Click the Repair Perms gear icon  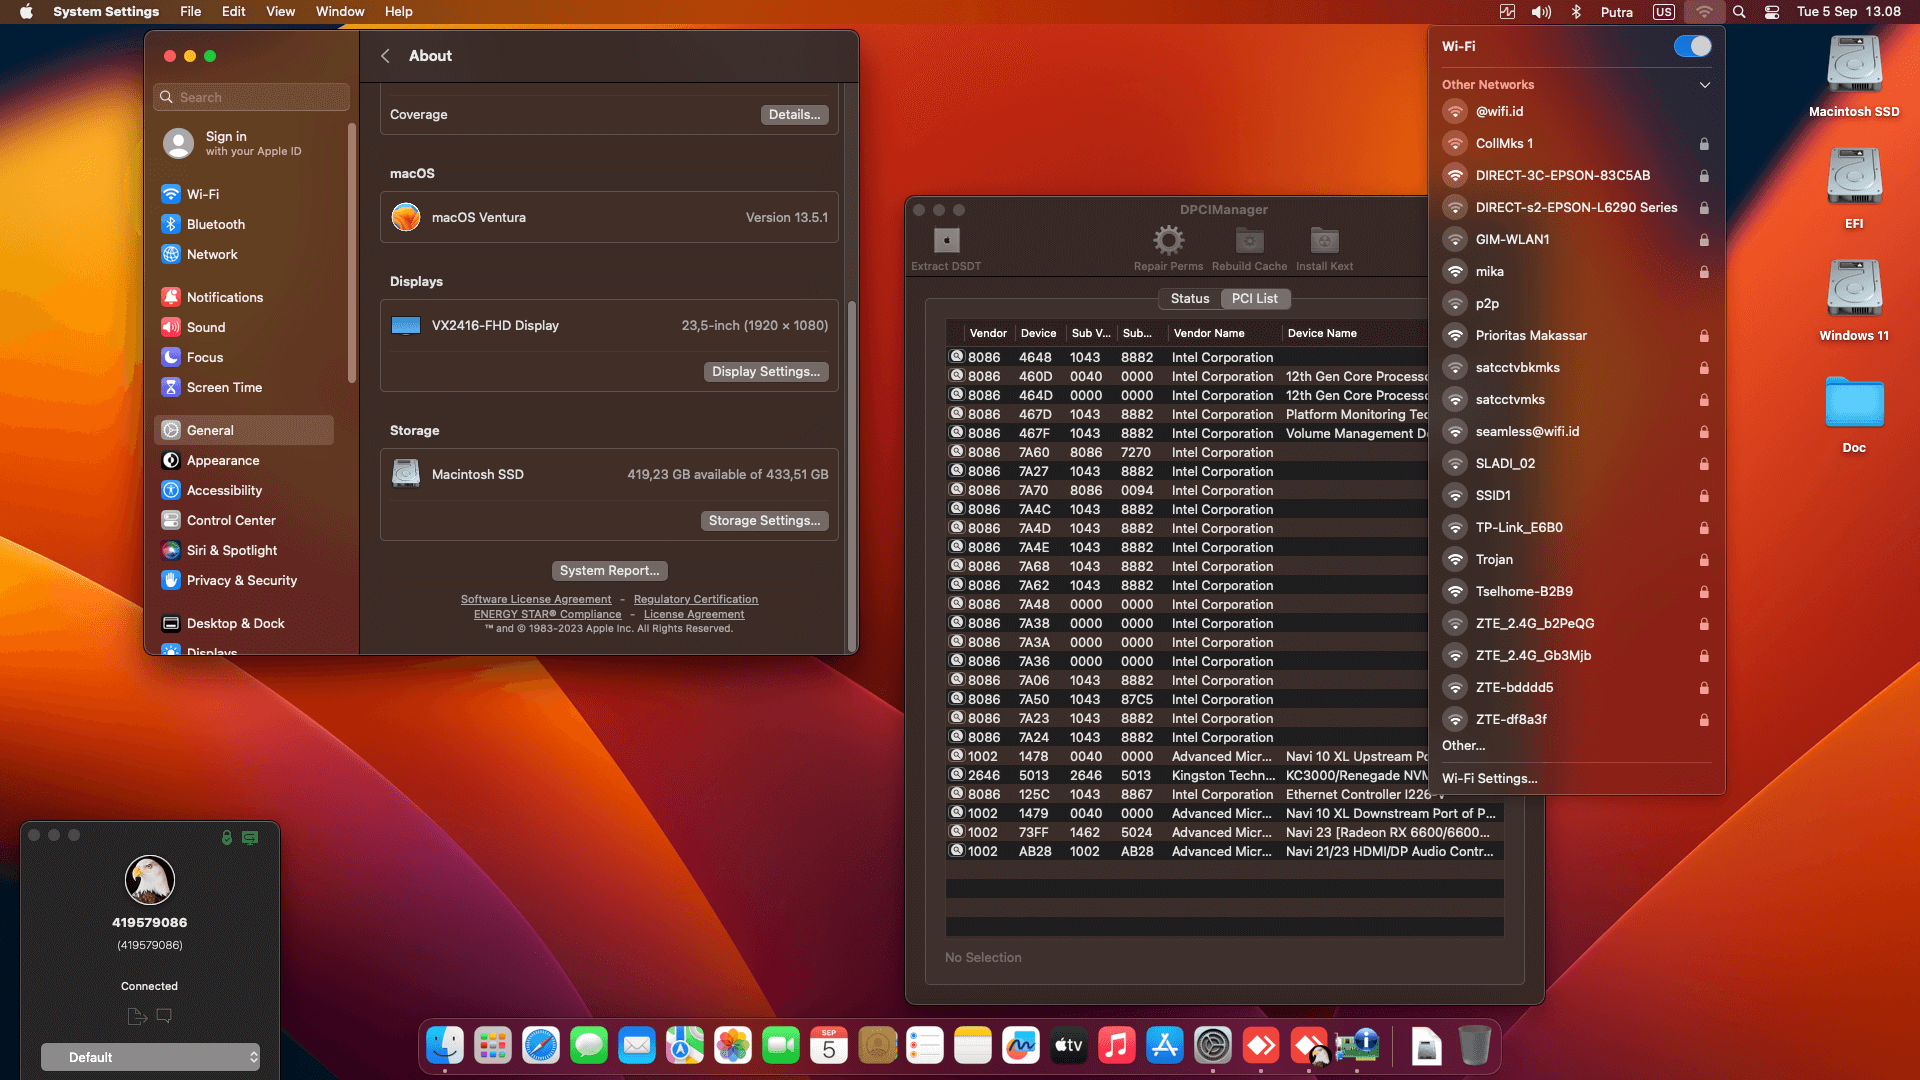click(x=1168, y=241)
